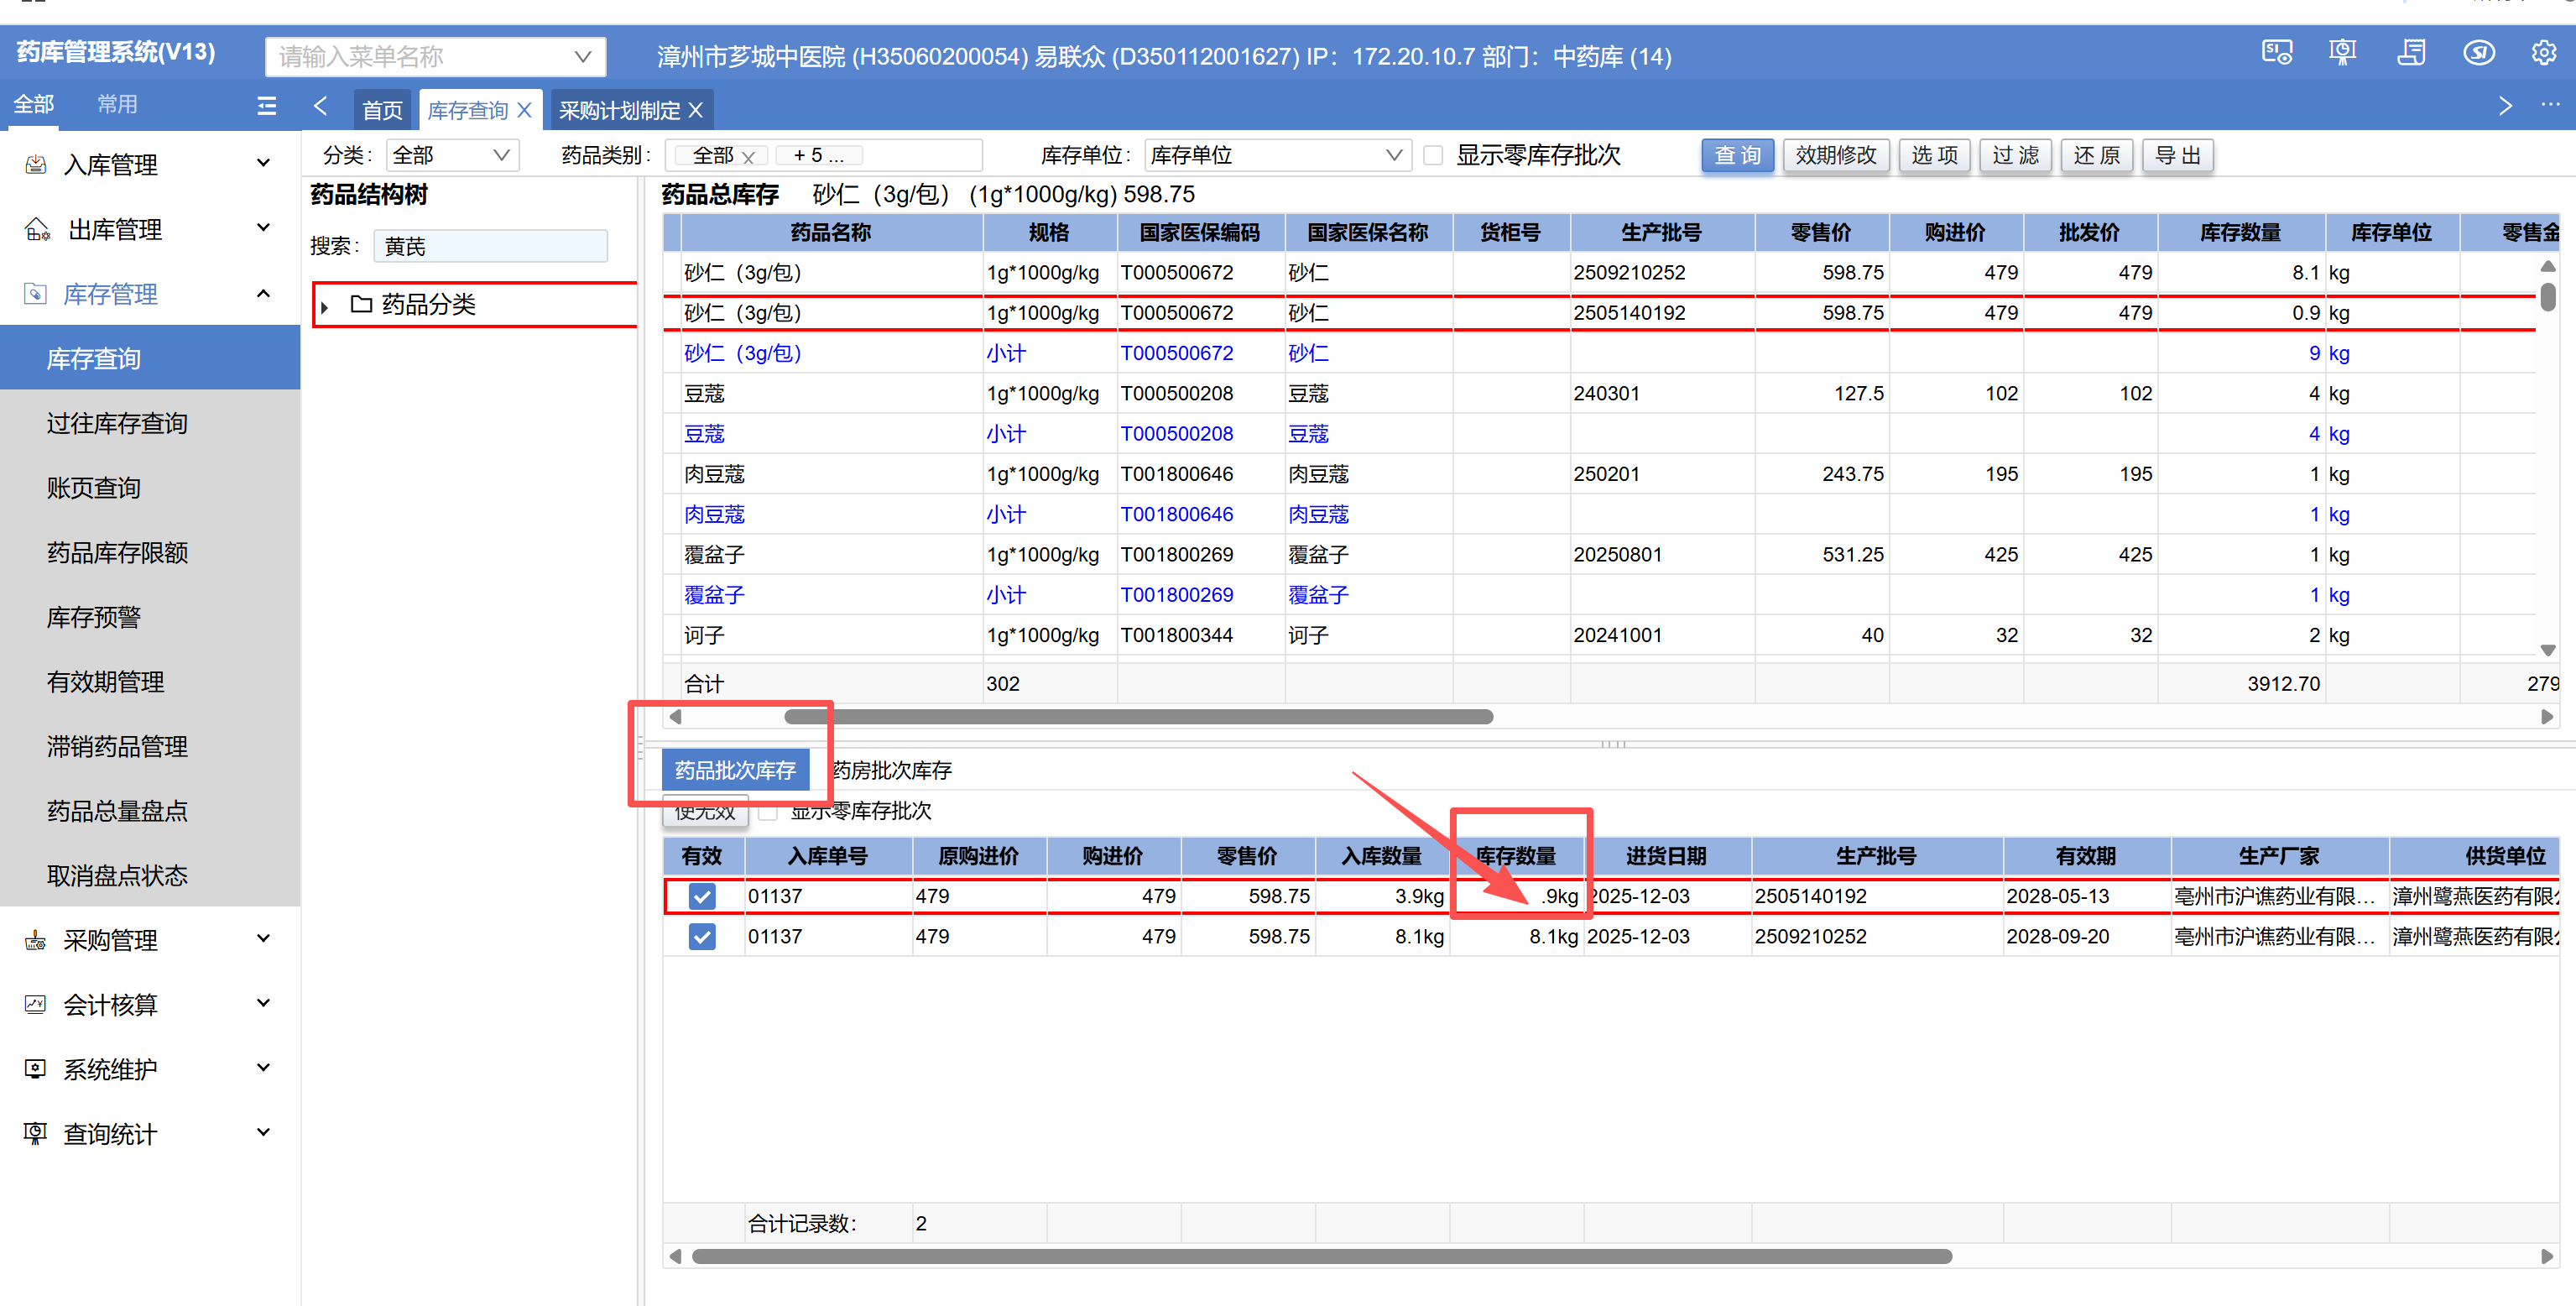Image resolution: width=2576 pixels, height=1306 pixels.
Task: Click the 导出 button
Action: [x=2177, y=156]
